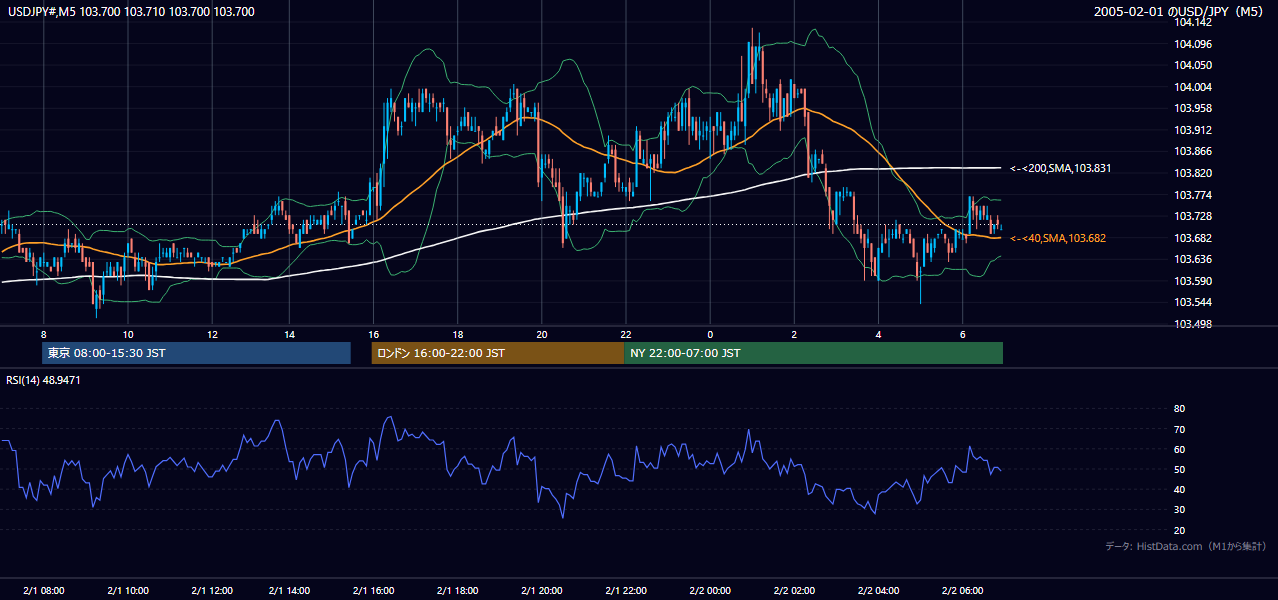Click the 104.050 price axis label
1278x600 pixels.
1194,65
